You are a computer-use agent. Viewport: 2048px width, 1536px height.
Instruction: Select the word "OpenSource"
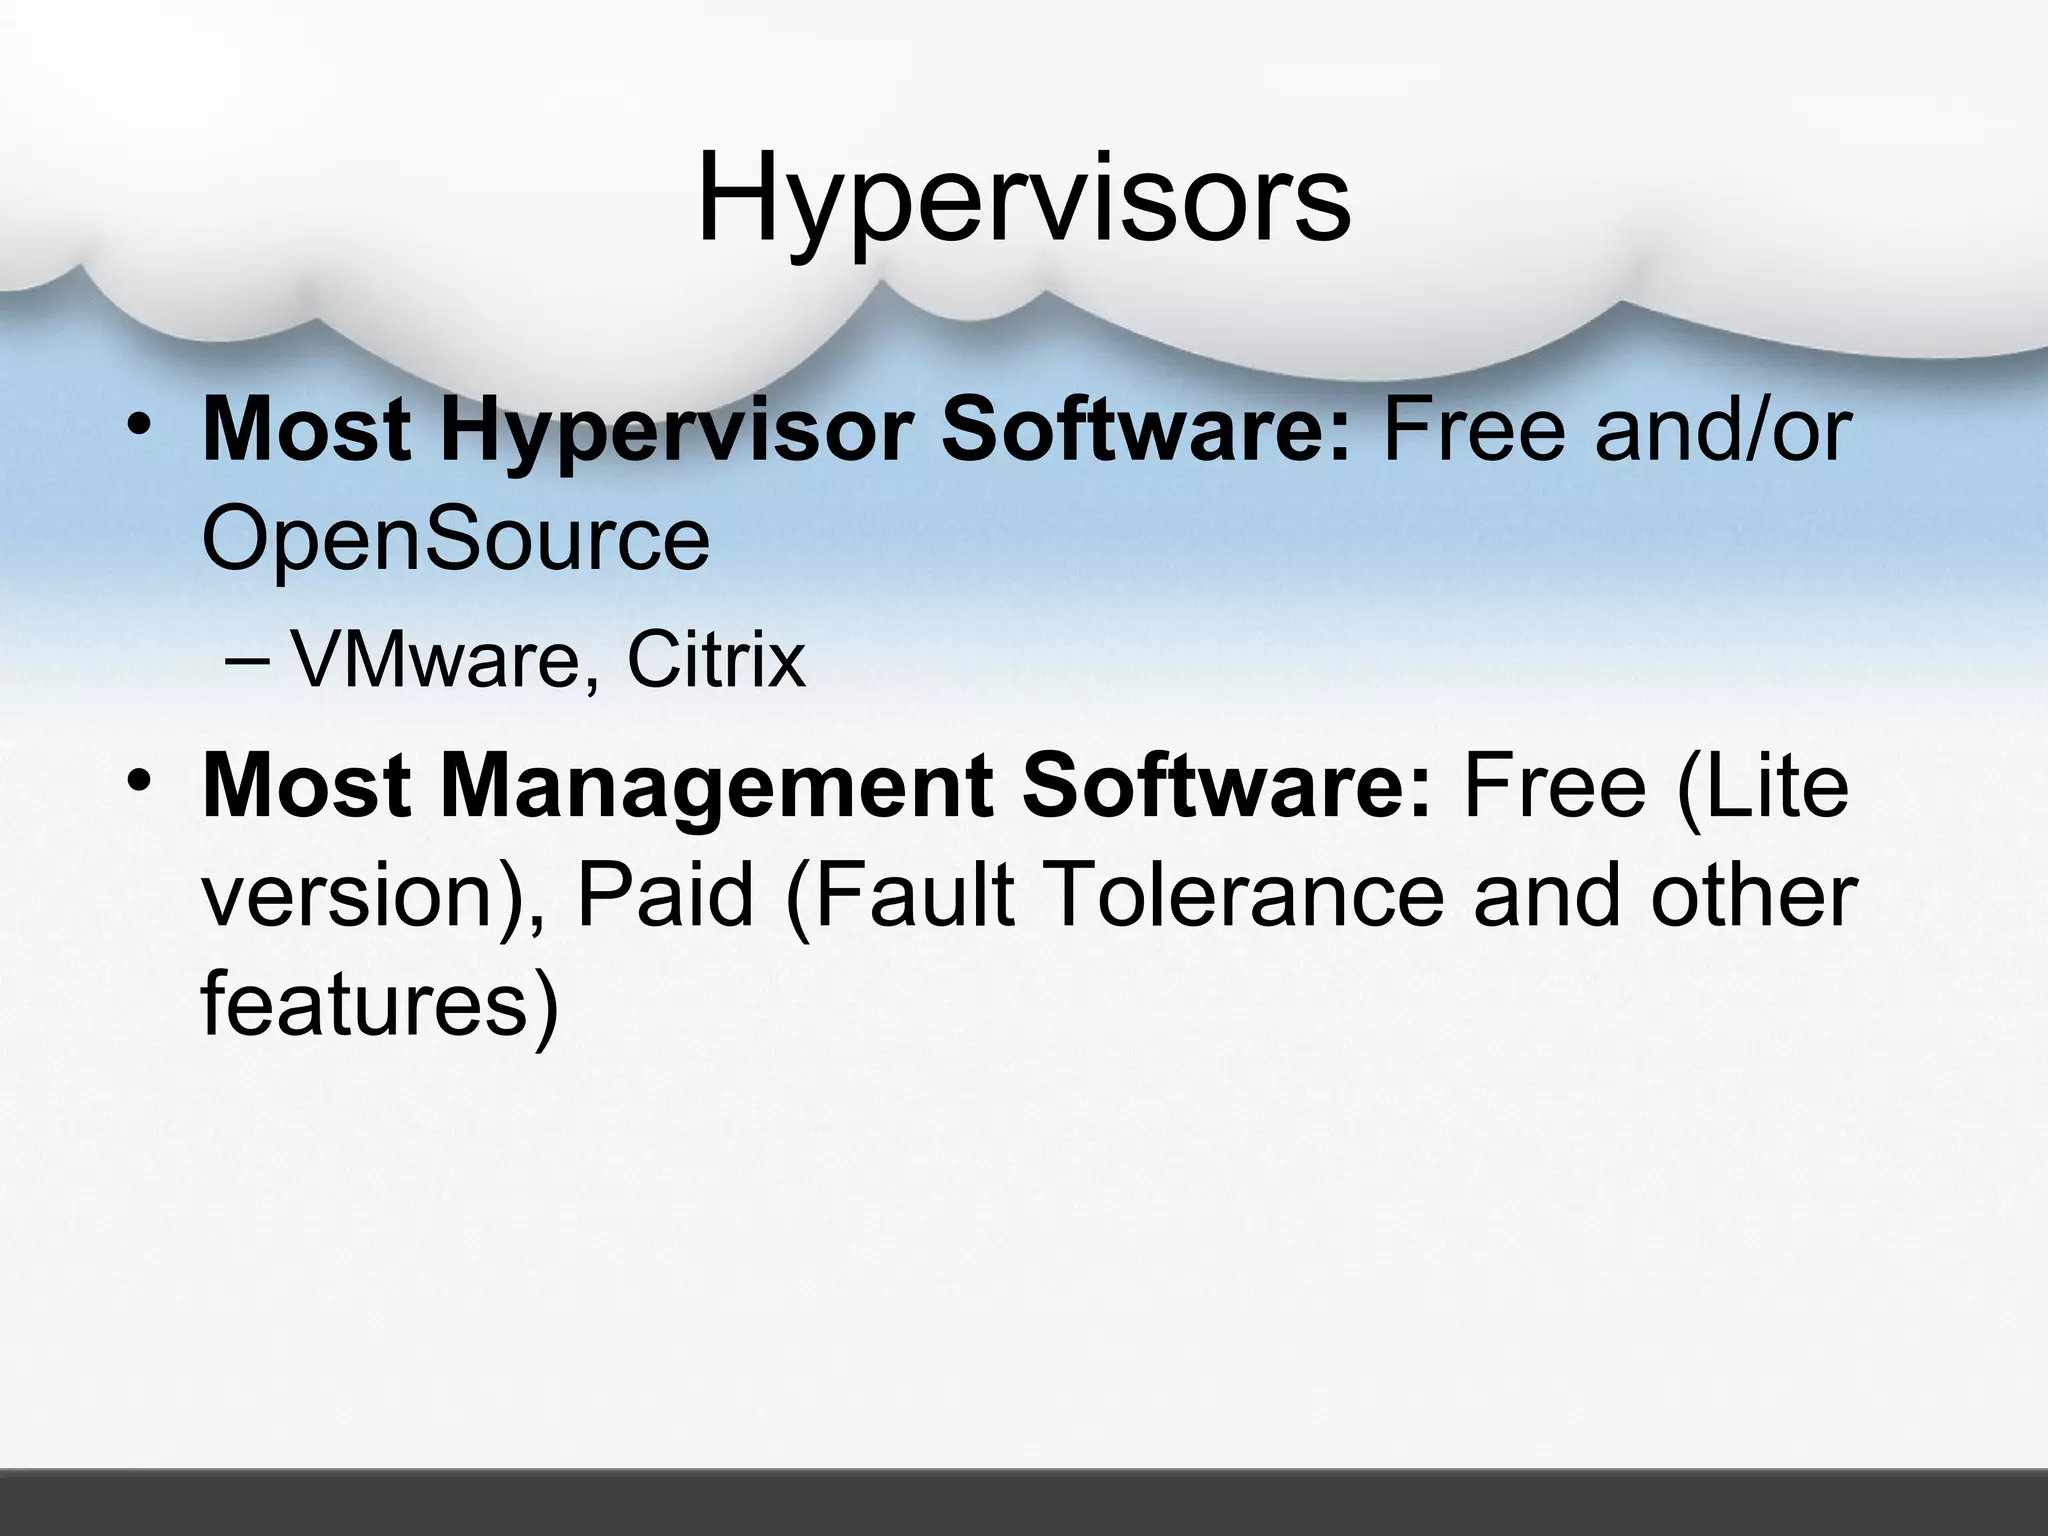(456, 541)
